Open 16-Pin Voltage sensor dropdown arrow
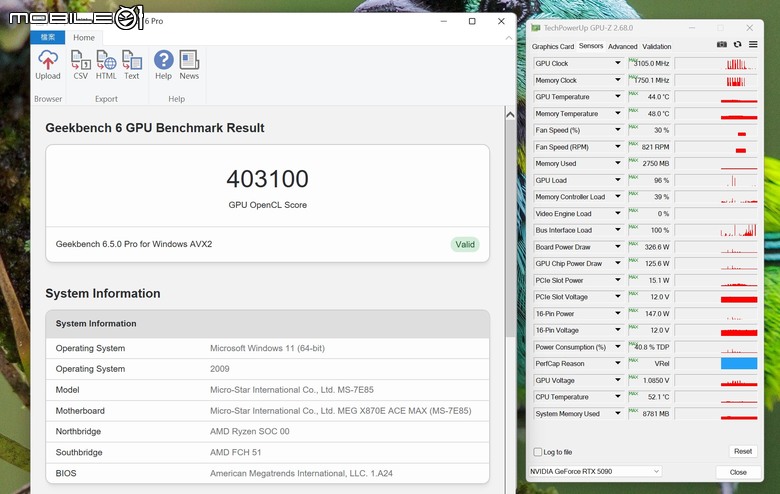The width and height of the screenshot is (780, 494). pos(618,330)
